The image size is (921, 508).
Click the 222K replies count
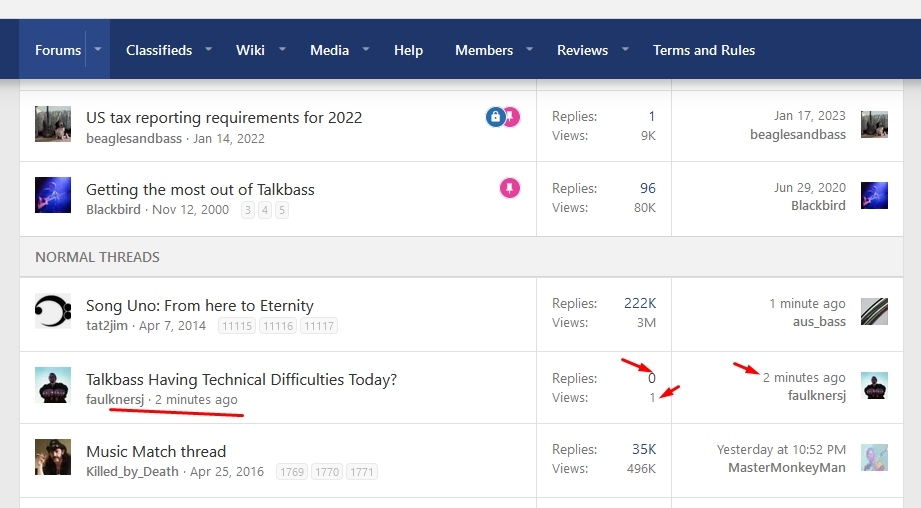coord(640,303)
